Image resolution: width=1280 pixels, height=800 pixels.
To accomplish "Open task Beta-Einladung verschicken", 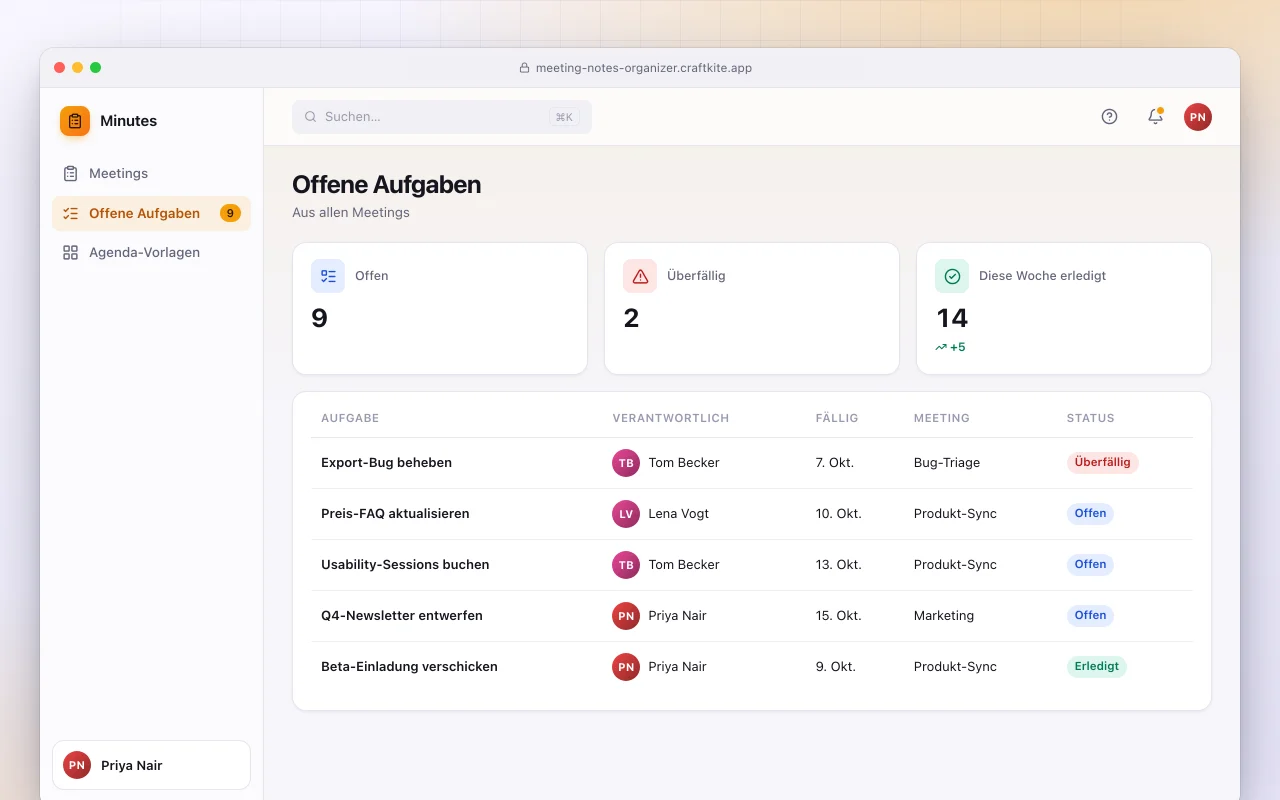I will (x=409, y=667).
